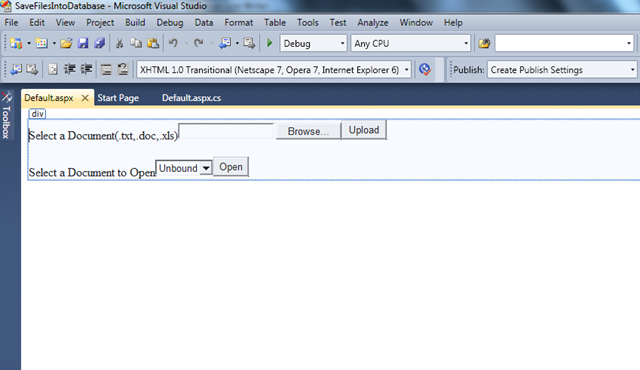Click the Paste clipboard icon
The image size is (640, 370).
[x=153, y=43]
